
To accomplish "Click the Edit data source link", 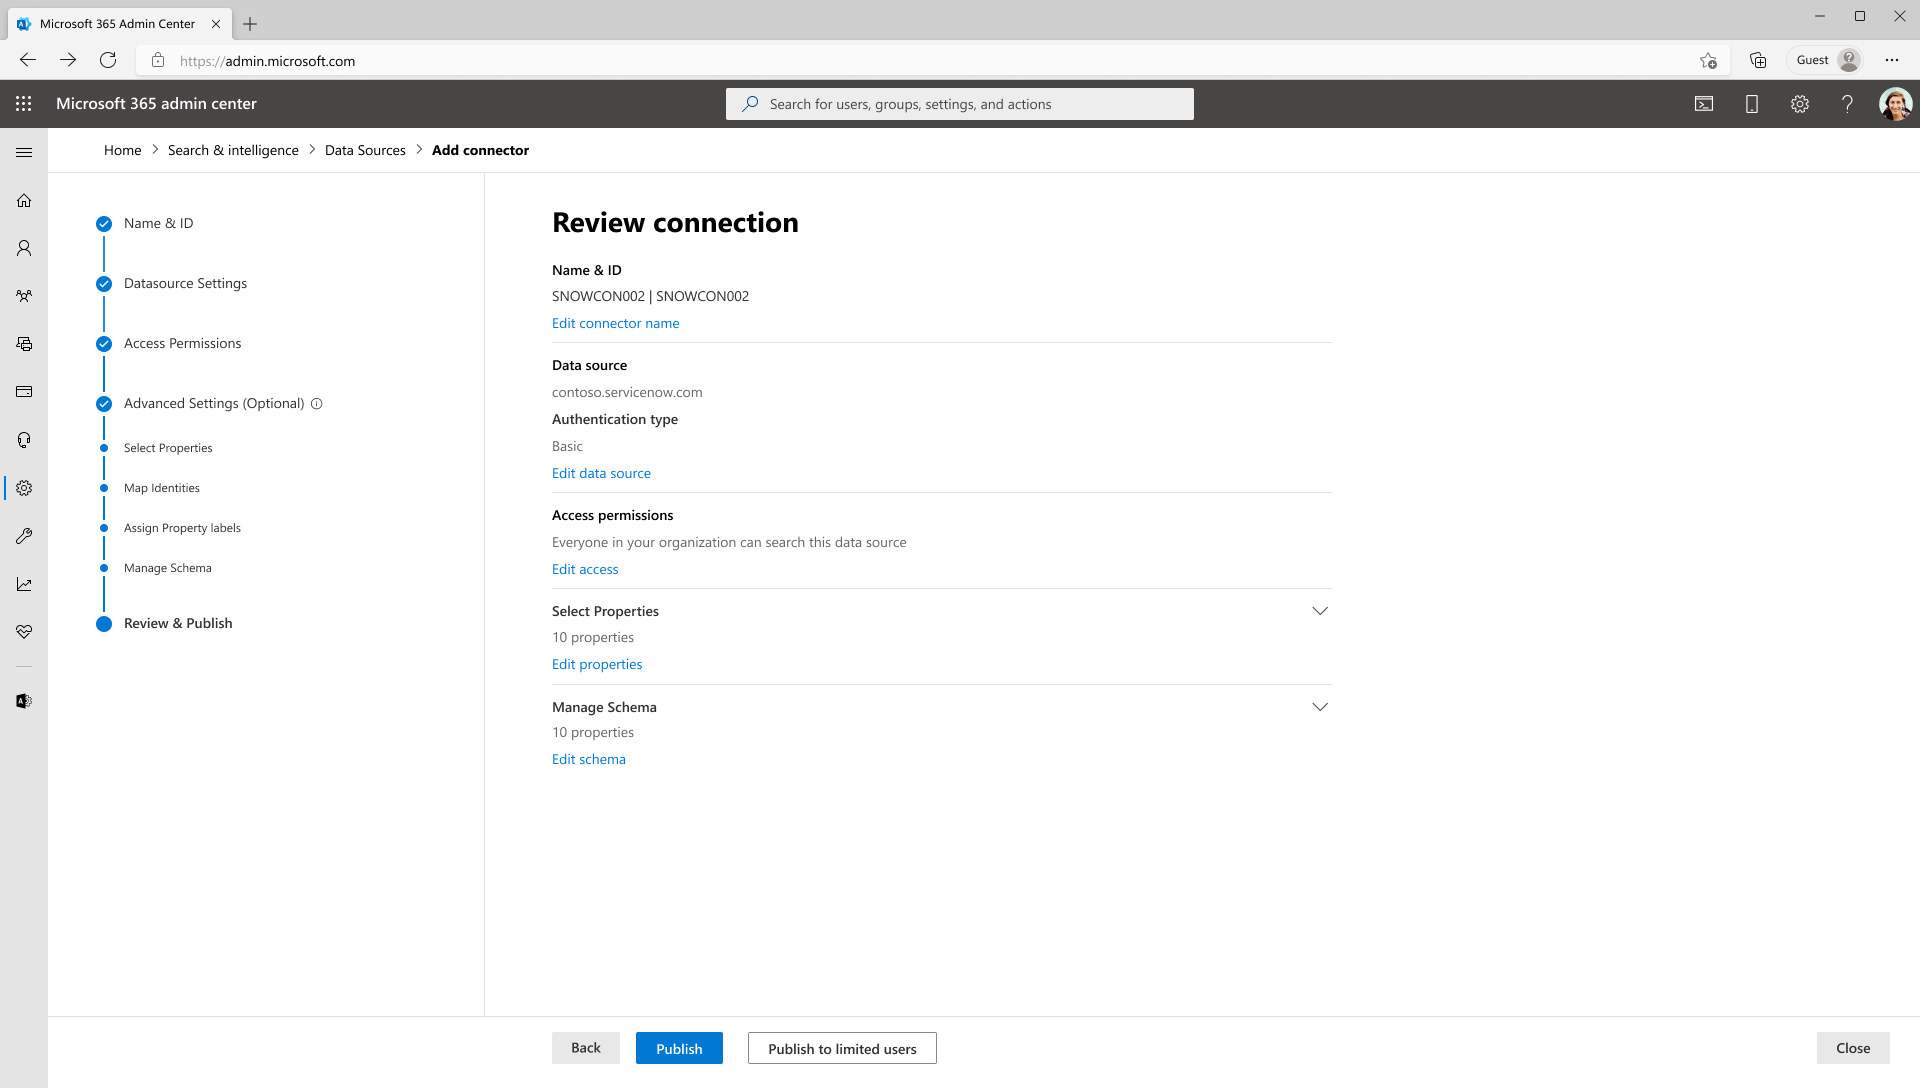I will (602, 472).
